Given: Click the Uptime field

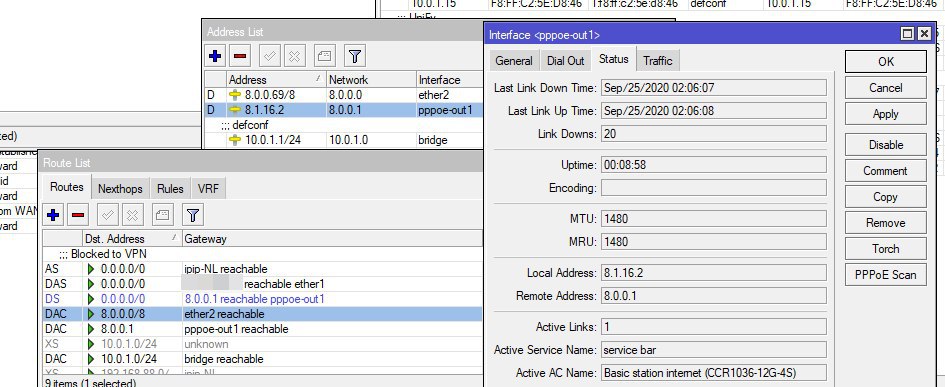Looking at the screenshot, I should (714, 165).
